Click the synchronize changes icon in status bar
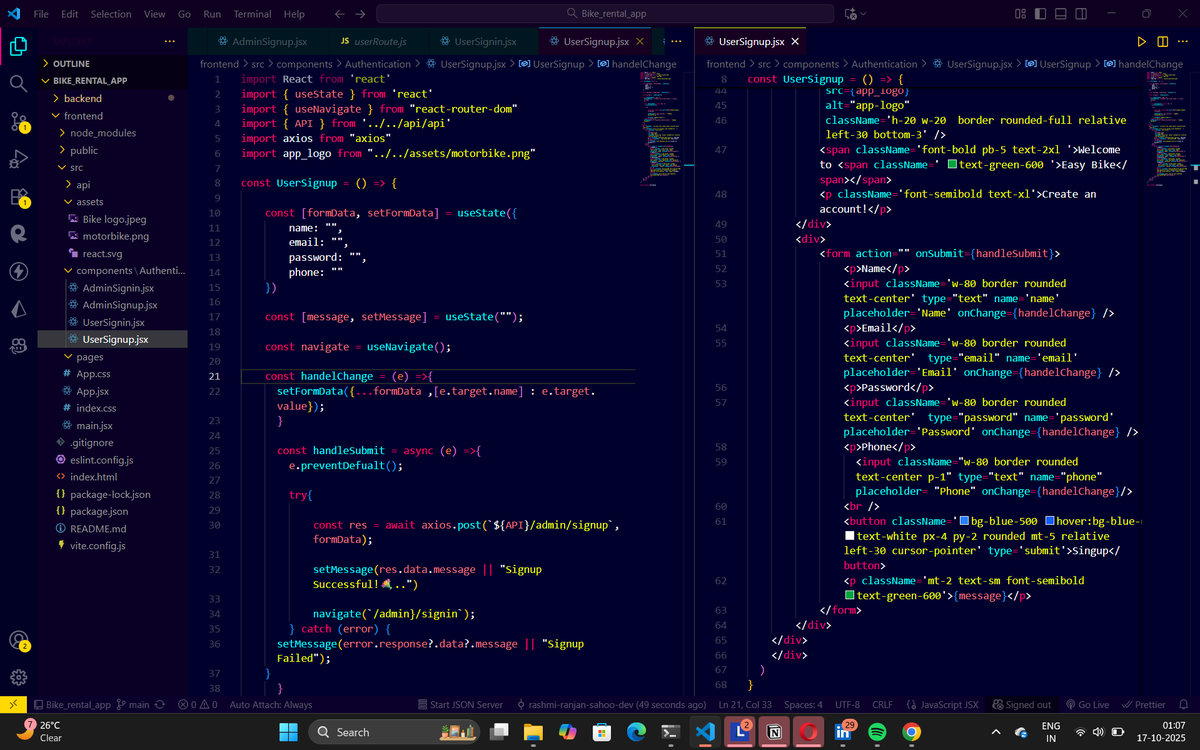 tap(158, 705)
